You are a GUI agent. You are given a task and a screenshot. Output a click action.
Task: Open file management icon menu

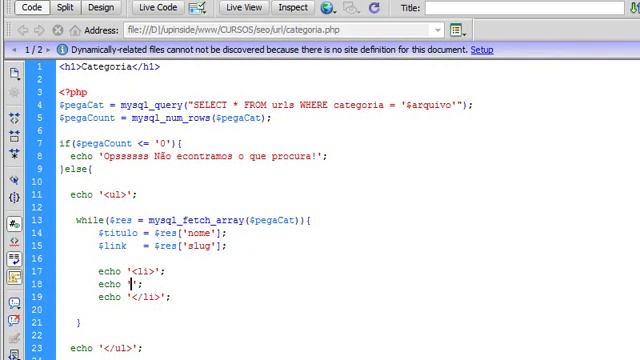point(351,8)
